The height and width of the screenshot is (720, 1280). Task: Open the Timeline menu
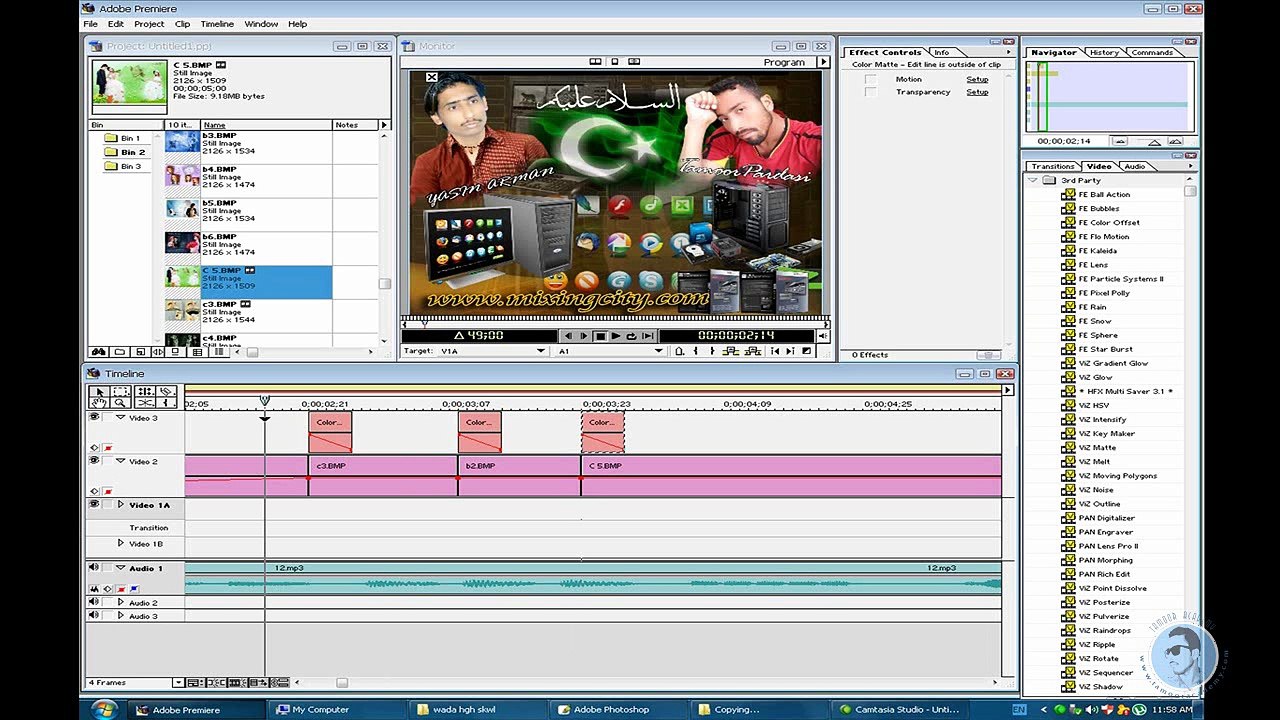[217, 24]
